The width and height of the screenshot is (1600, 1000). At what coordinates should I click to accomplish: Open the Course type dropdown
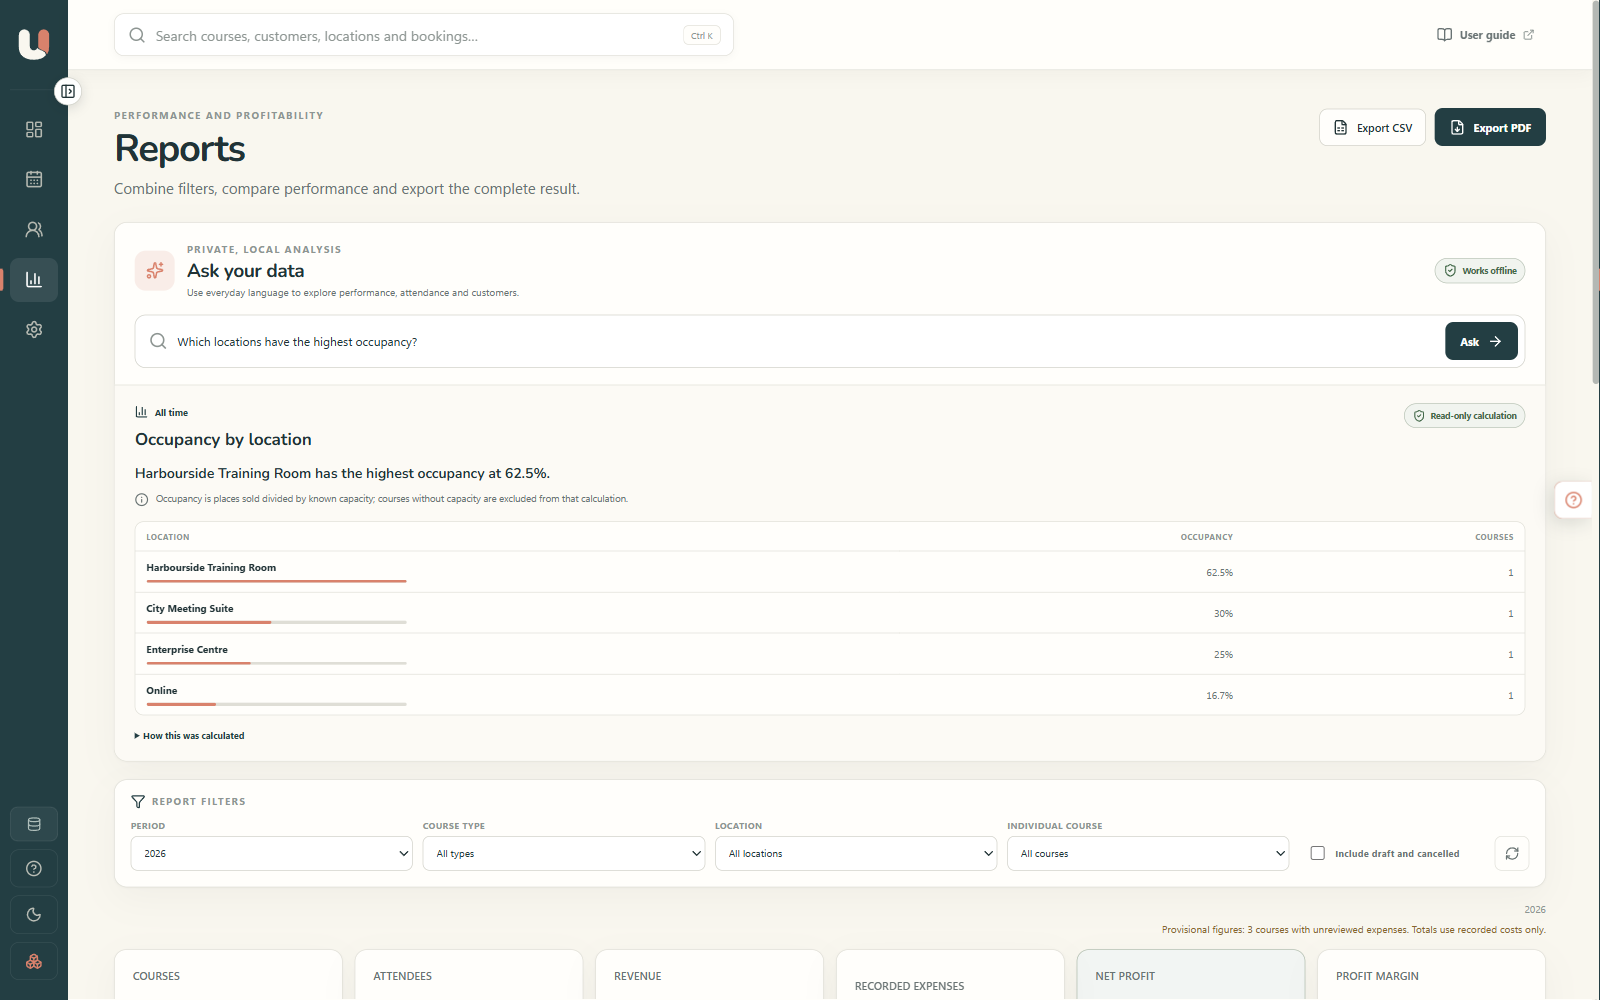564,854
